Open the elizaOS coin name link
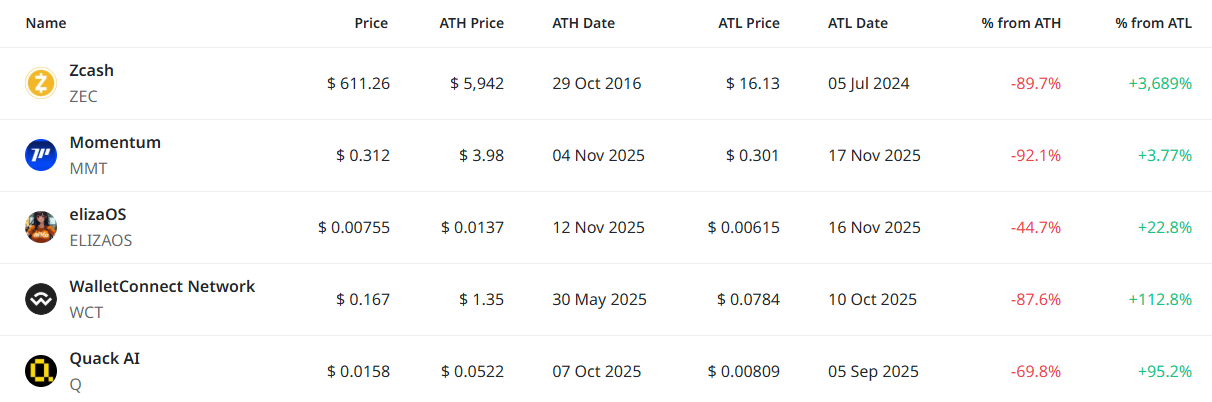Screen dimensions: 1212x402 click(98, 215)
